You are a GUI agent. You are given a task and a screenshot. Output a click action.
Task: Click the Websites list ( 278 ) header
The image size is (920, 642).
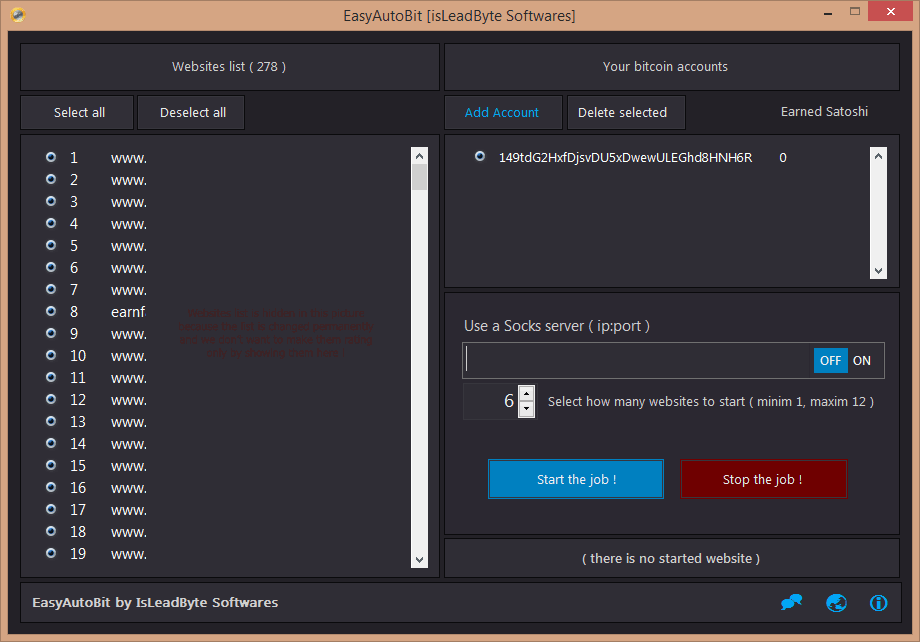pos(229,67)
